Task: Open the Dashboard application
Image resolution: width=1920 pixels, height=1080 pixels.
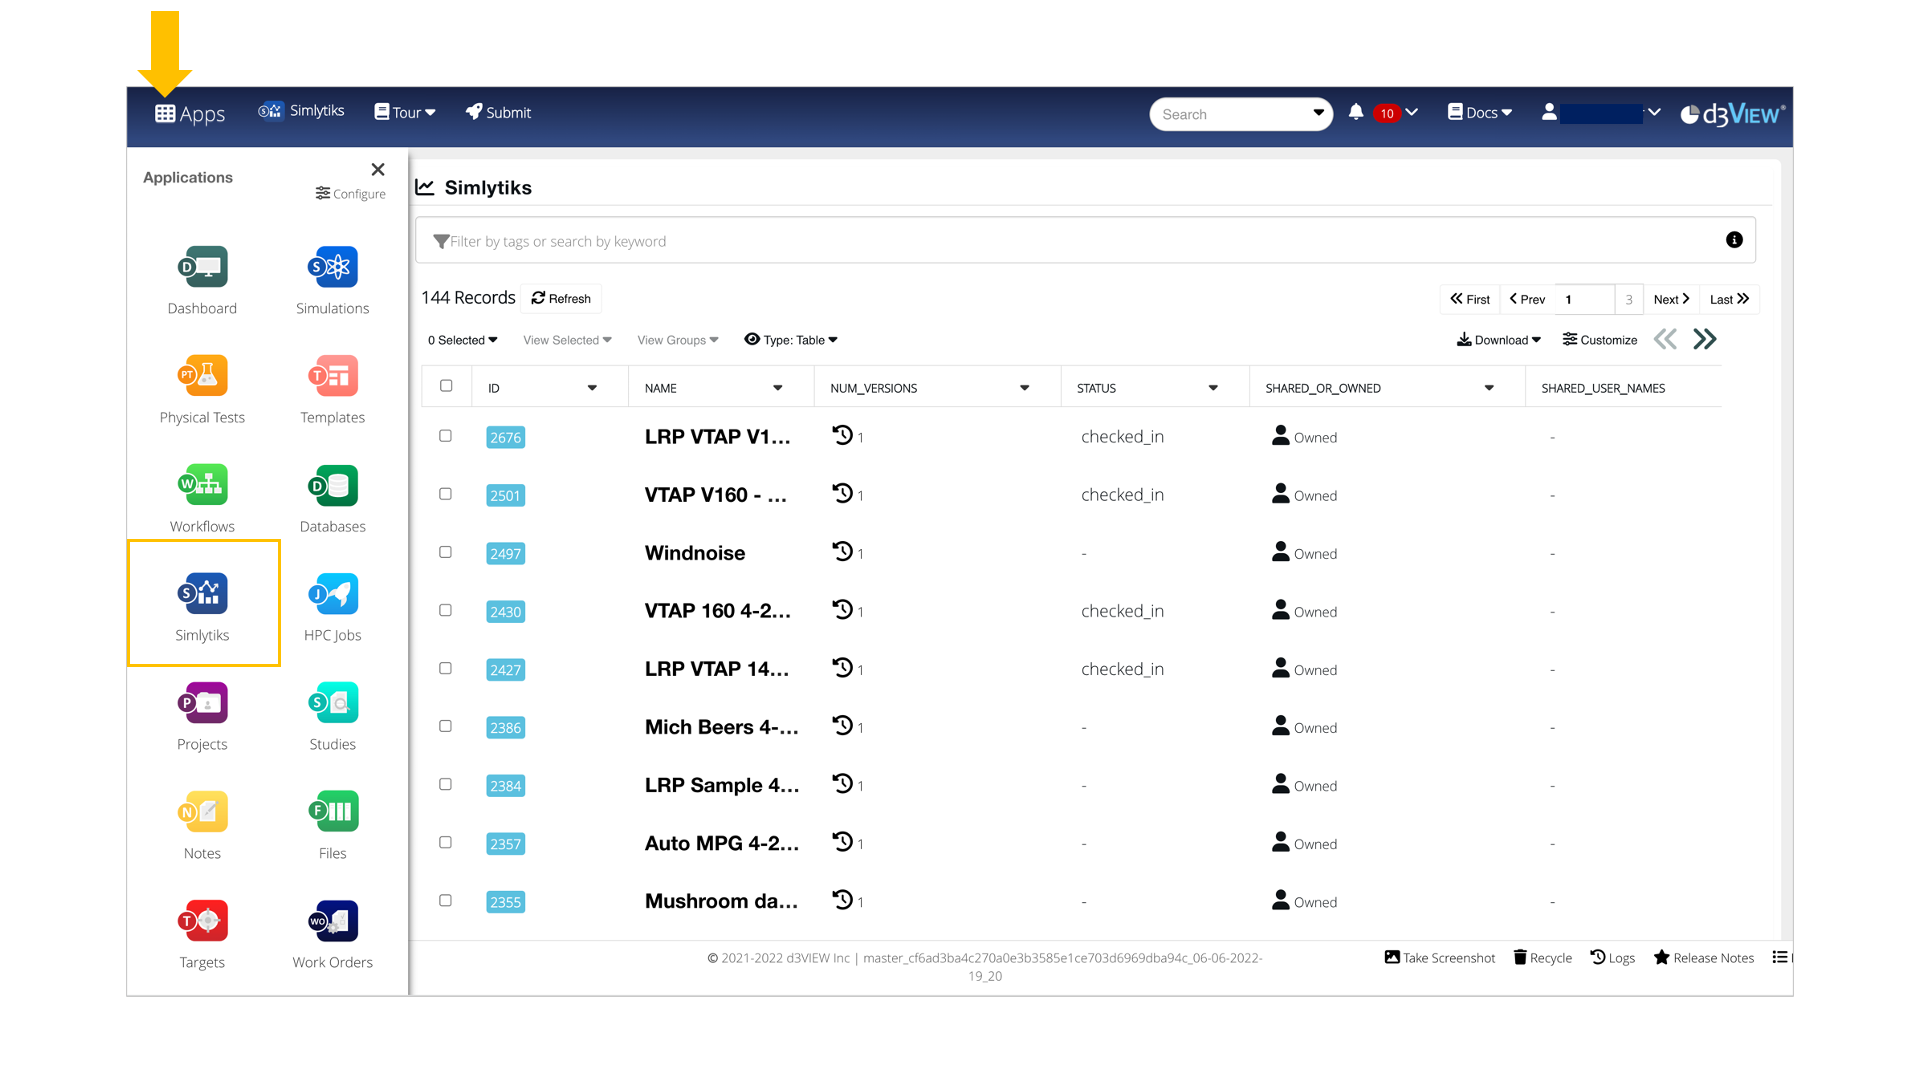Action: tap(202, 280)
